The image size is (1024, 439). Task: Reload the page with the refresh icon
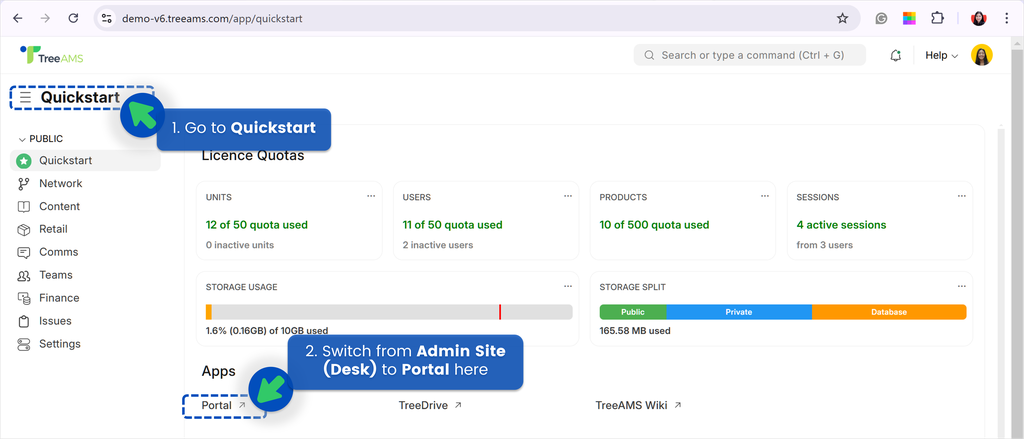point(73,18)
